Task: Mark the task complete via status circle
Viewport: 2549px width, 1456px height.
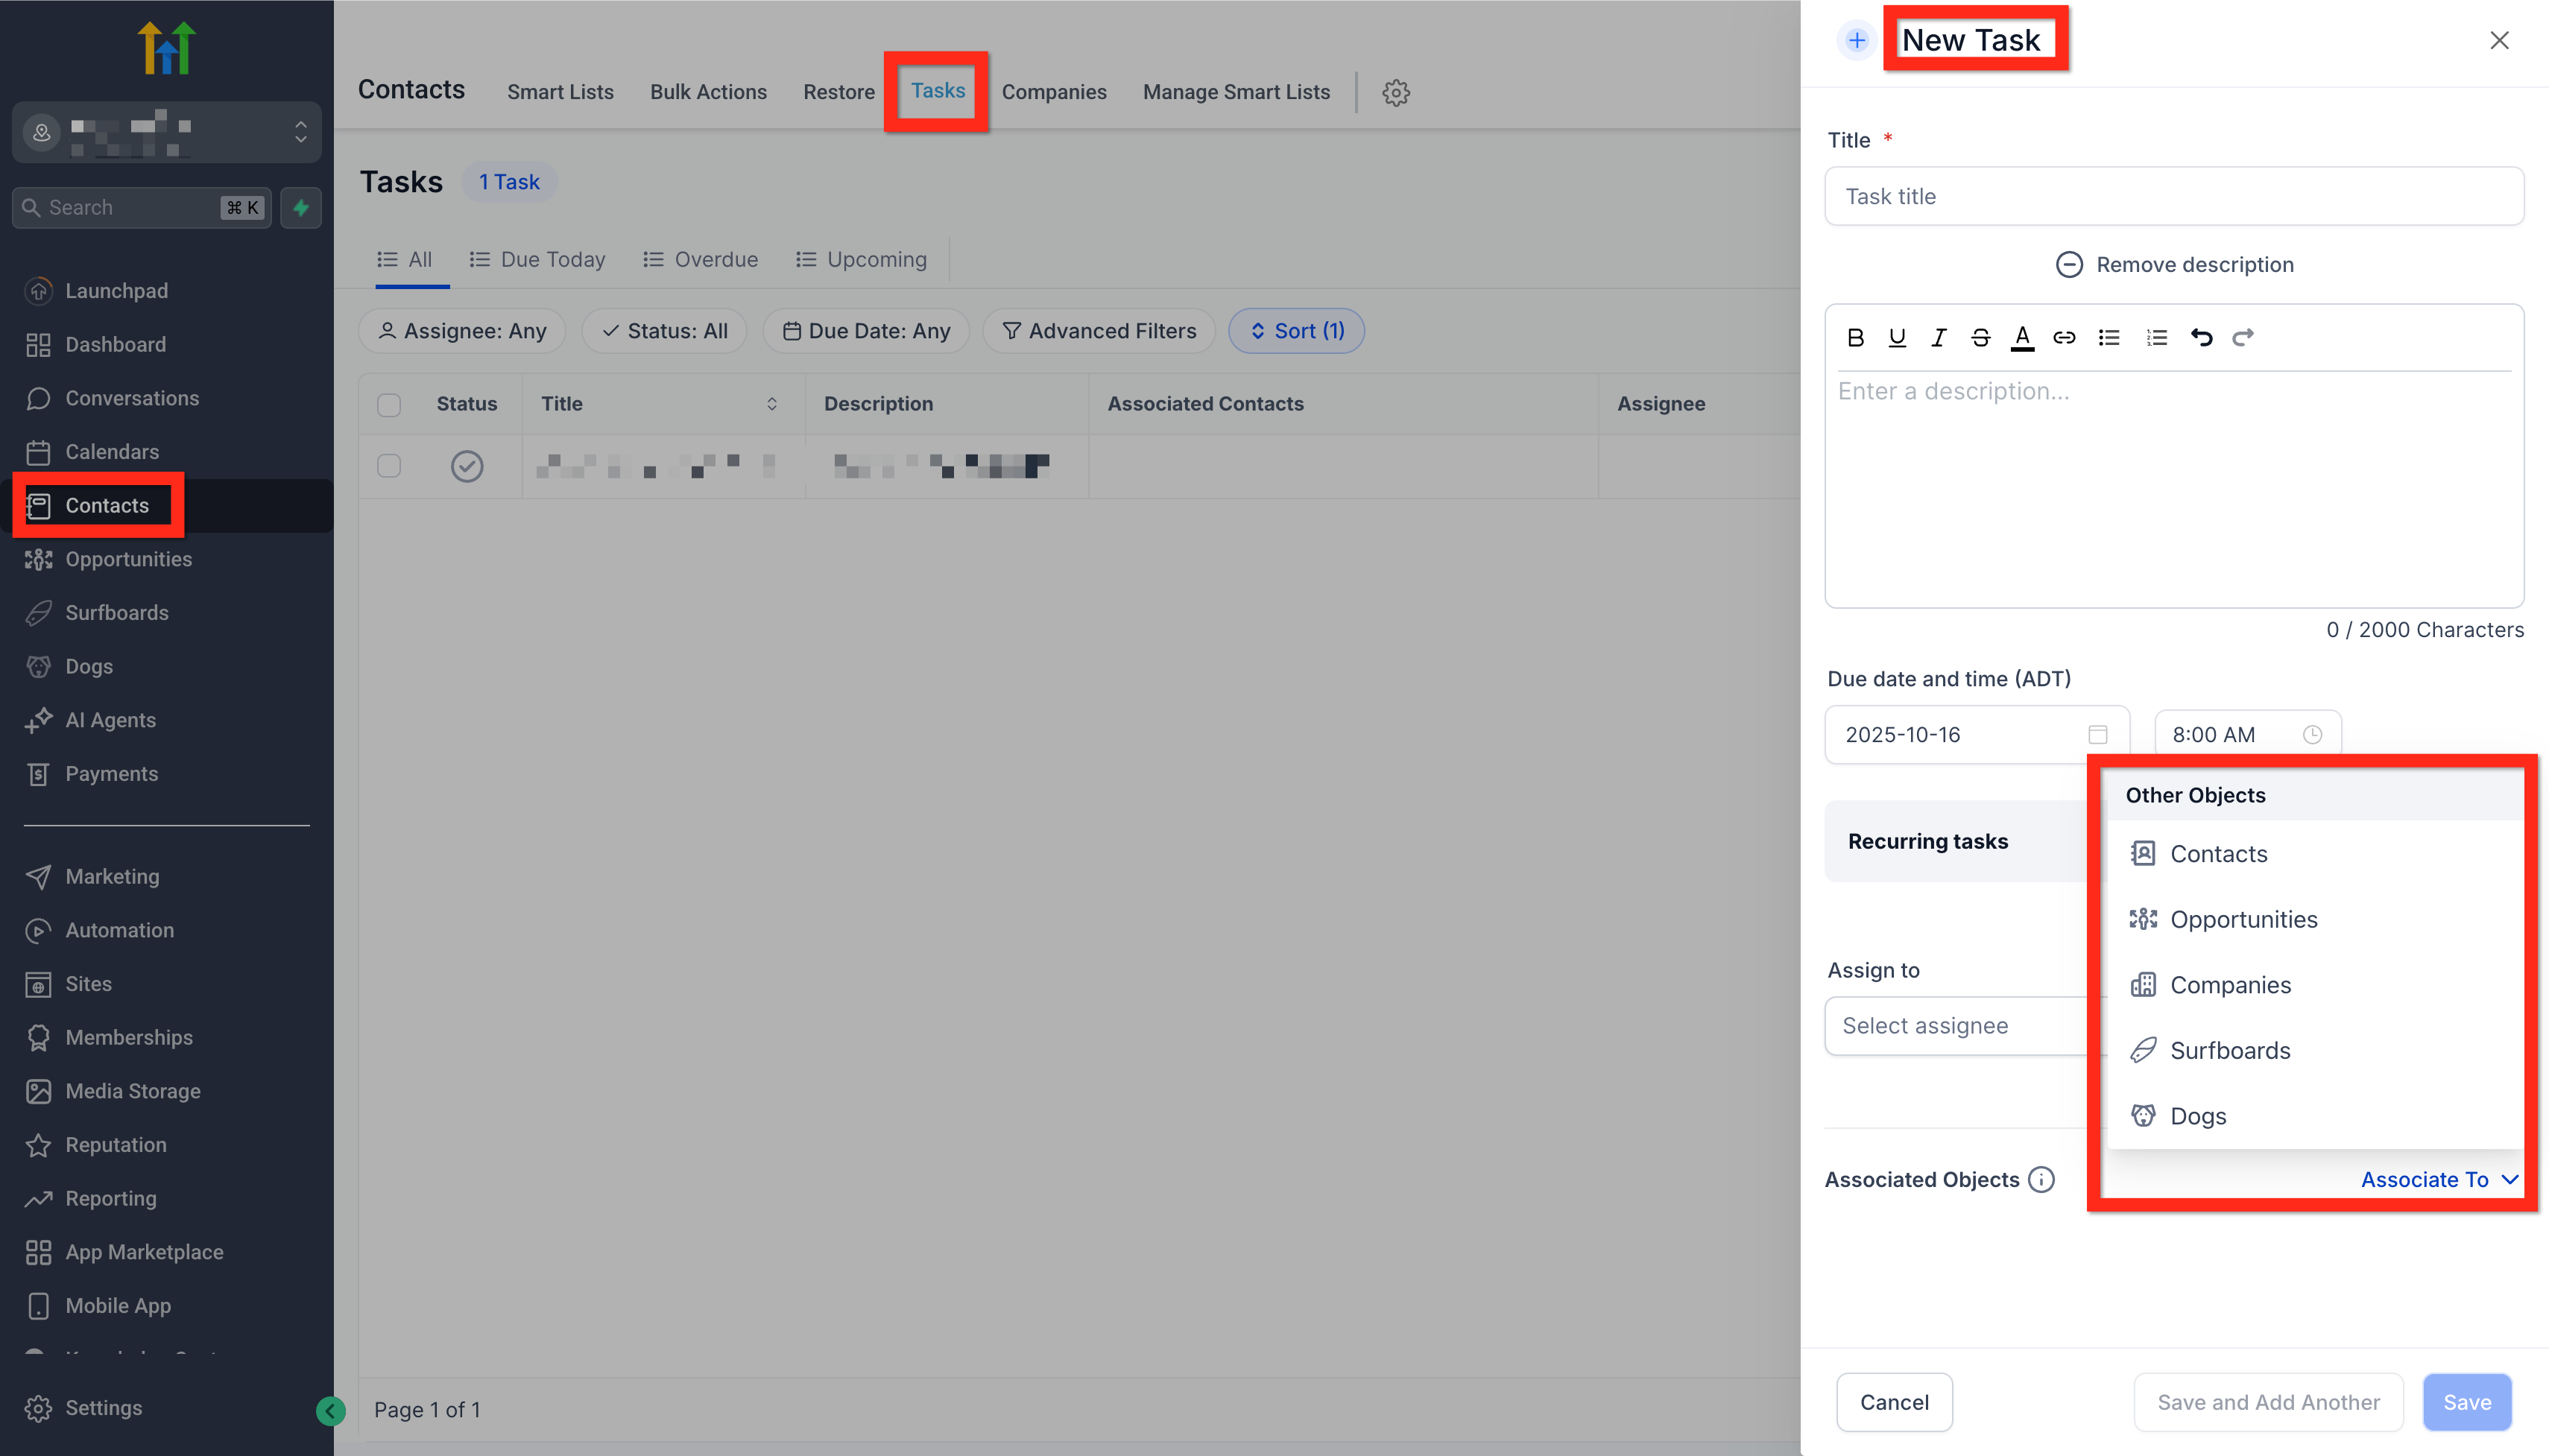Action: click(467, 466)
